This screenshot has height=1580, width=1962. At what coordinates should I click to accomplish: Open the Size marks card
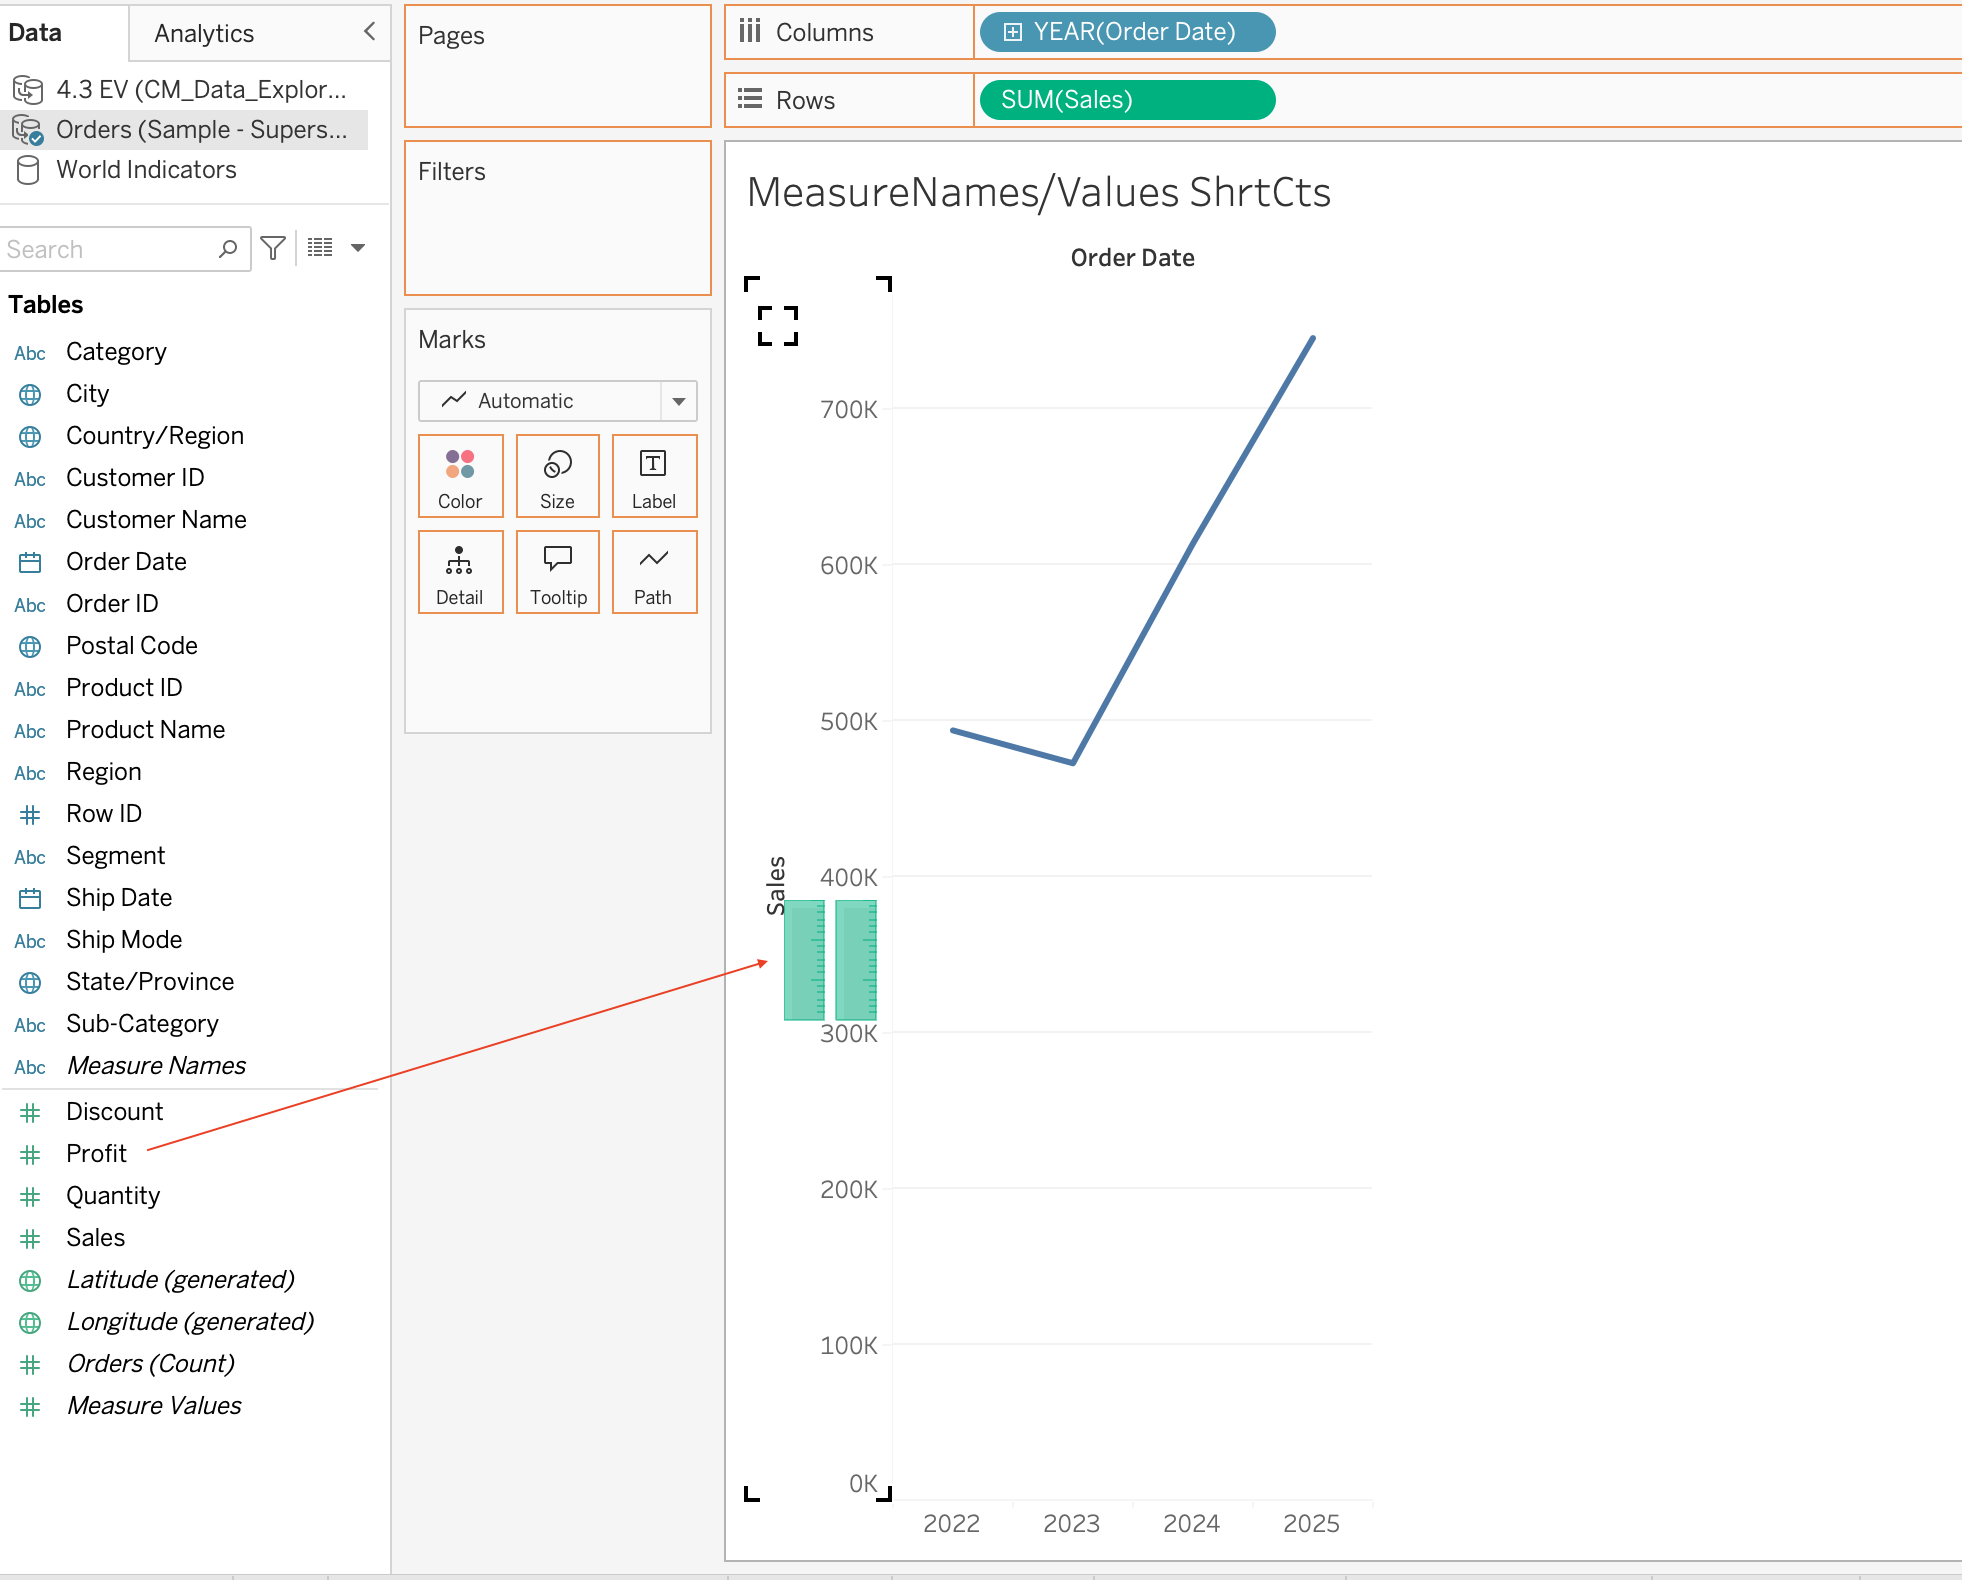[x=557, y=476]
